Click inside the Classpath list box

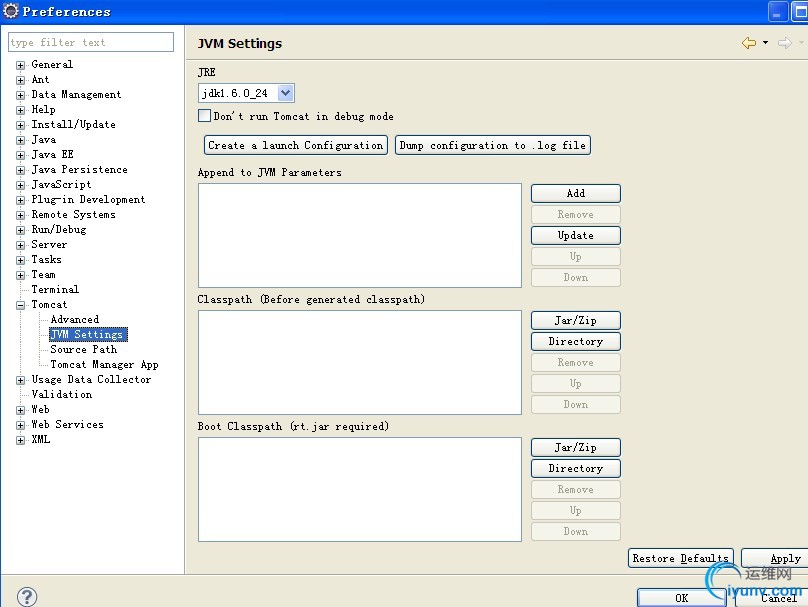(x=360, y=362)
